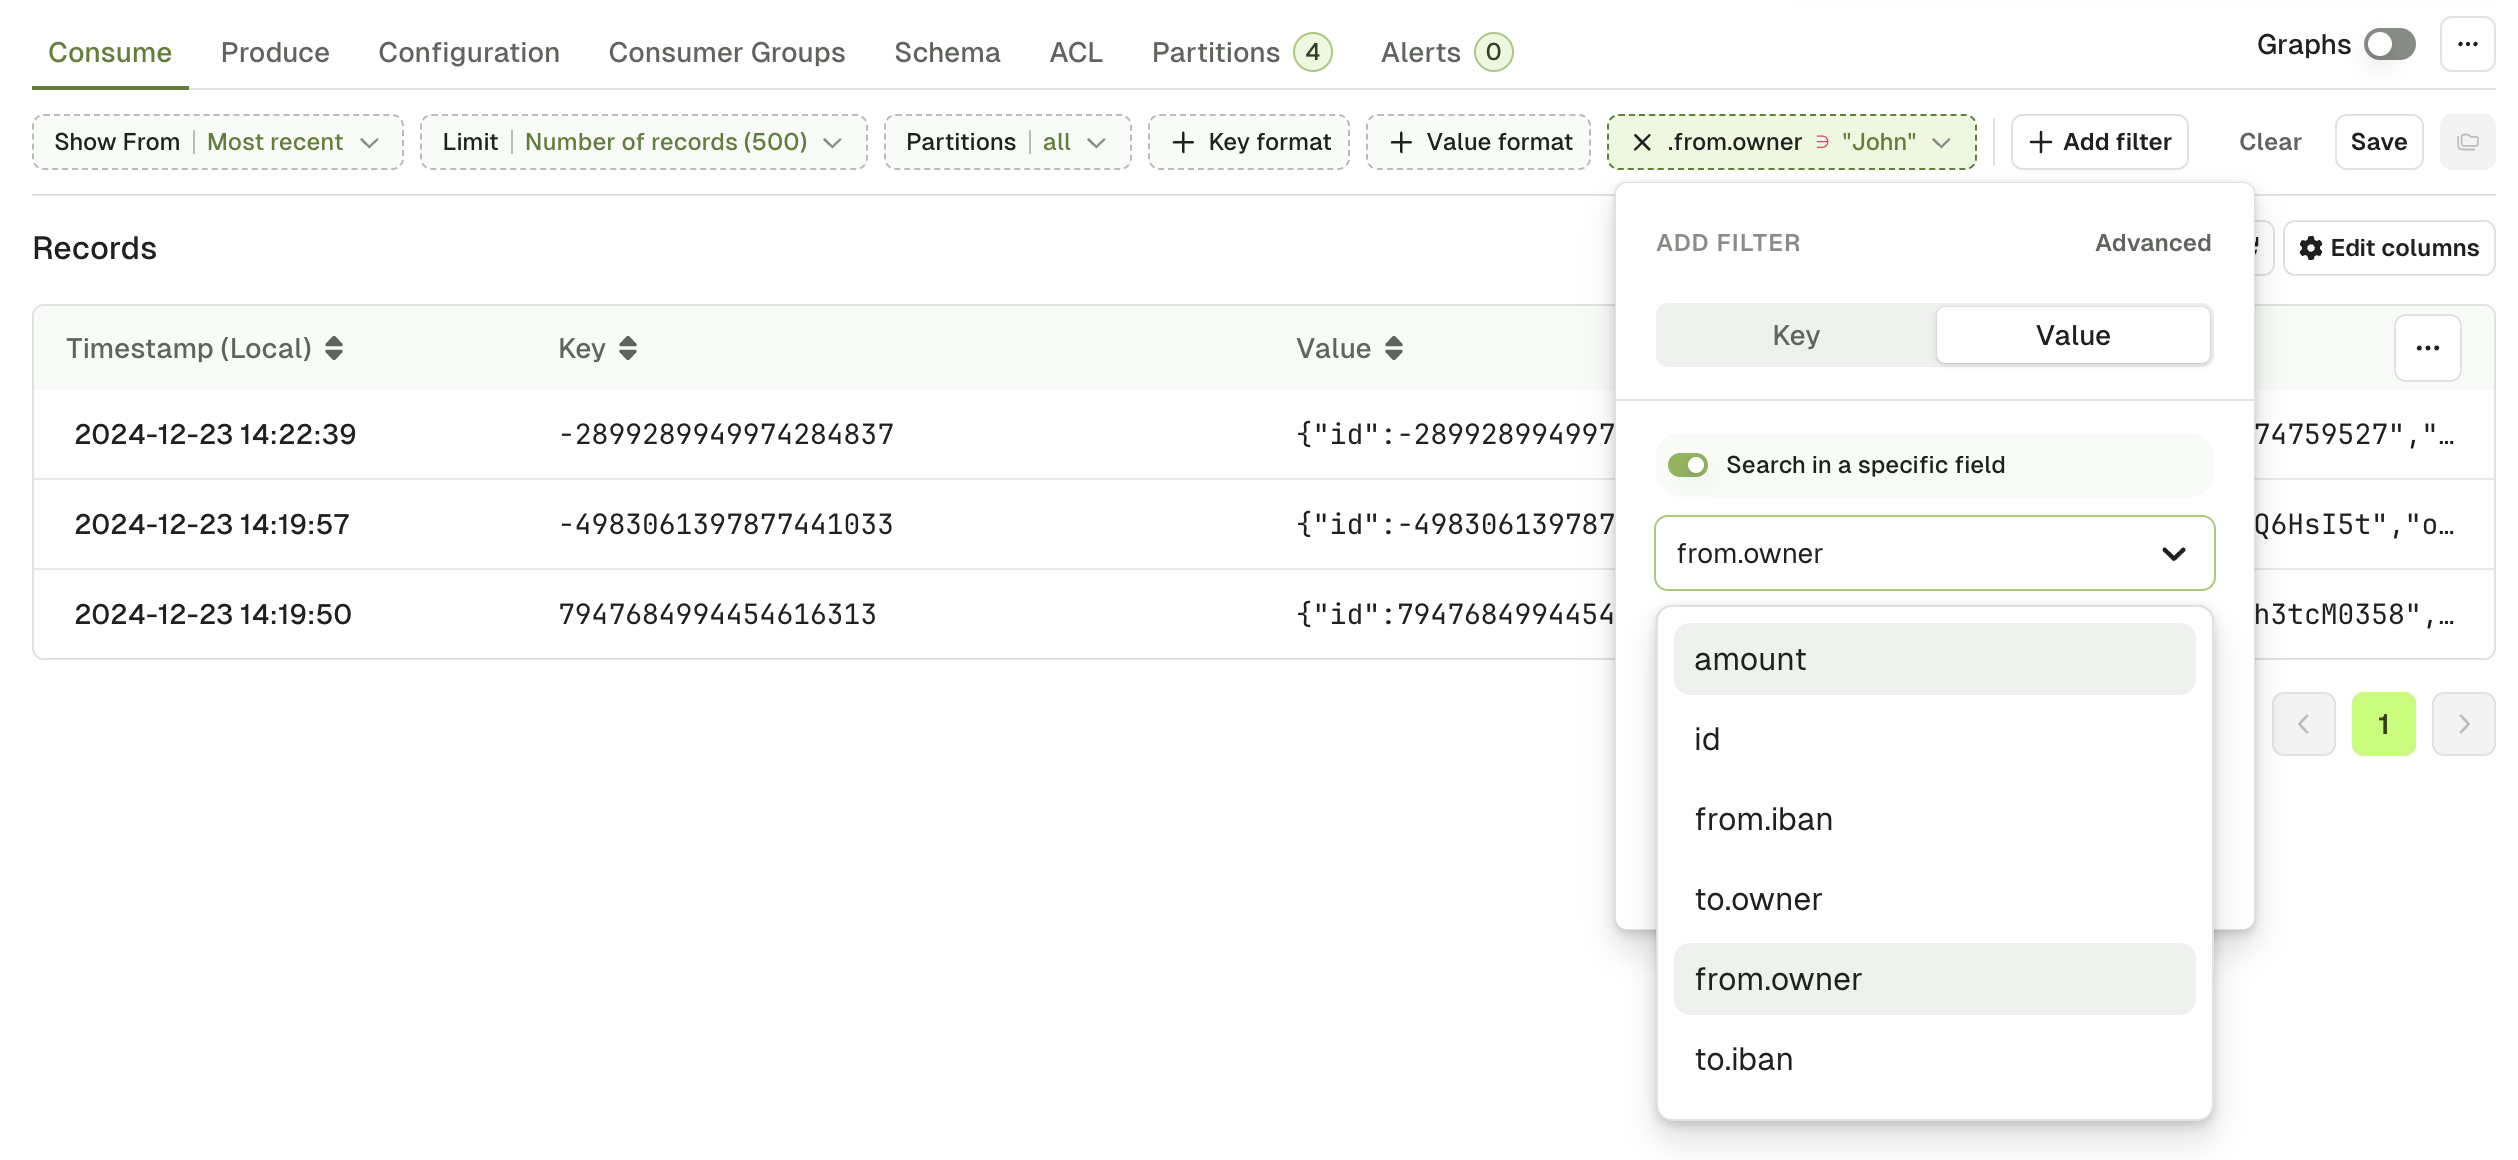Remove the from.owner John filter
The height and width of the screenshot is (1160, 2518).
[1642, 142]
